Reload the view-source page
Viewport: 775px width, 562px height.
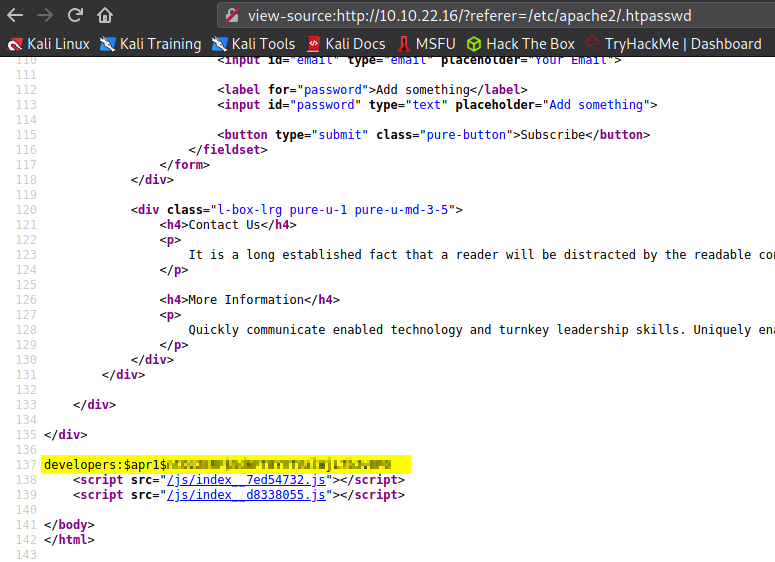[x=75, y=16]
